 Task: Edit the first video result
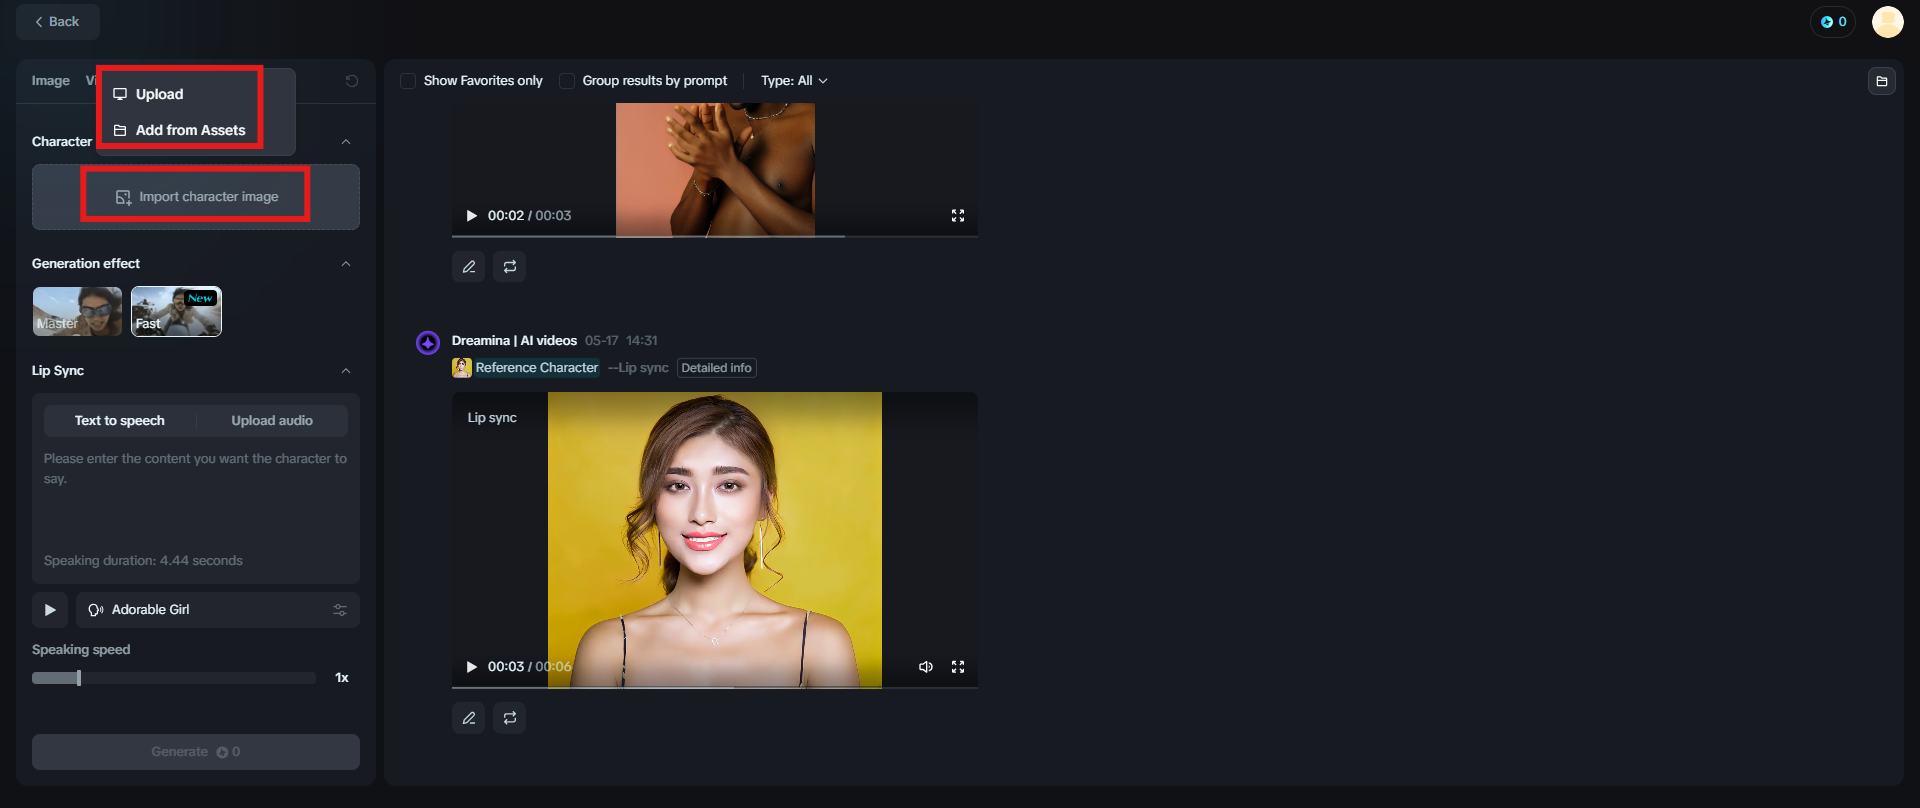[469, 267]
